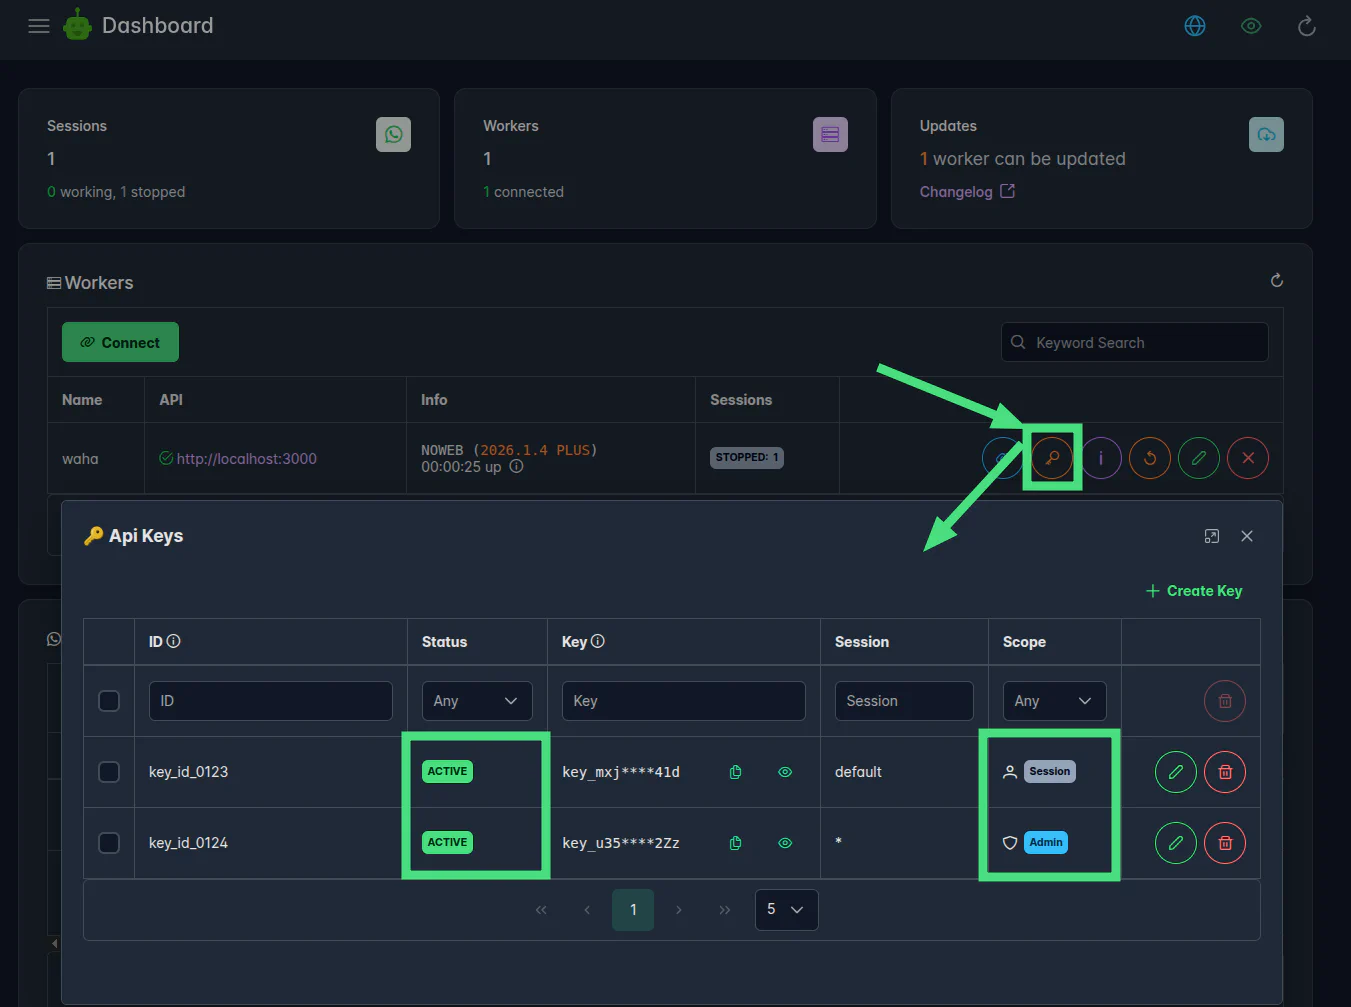Remove the waha worker with the red X
The width and height of the screenshot is (1351, 1007).
[1248, 458]
